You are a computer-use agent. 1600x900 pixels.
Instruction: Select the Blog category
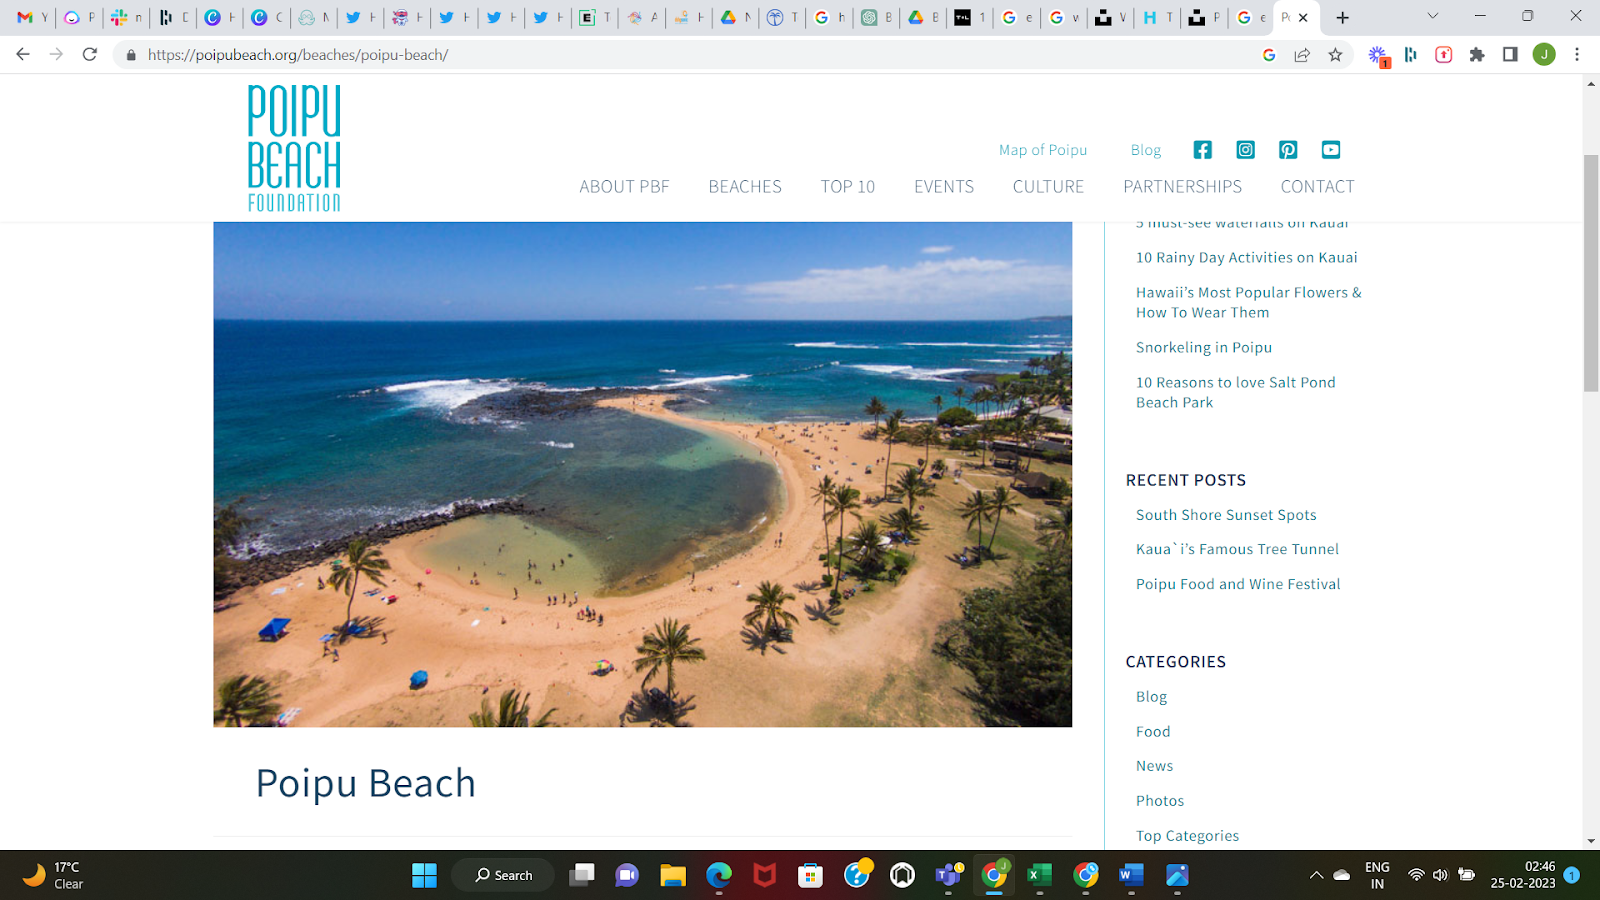pos(1151,697)
